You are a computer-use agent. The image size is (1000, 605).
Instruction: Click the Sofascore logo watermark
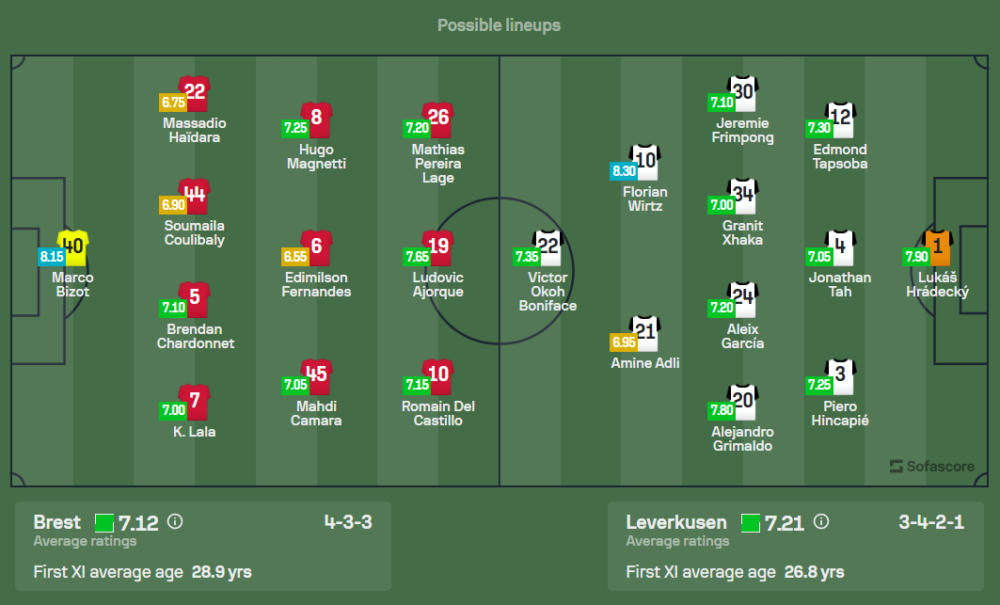coord(930,466)
